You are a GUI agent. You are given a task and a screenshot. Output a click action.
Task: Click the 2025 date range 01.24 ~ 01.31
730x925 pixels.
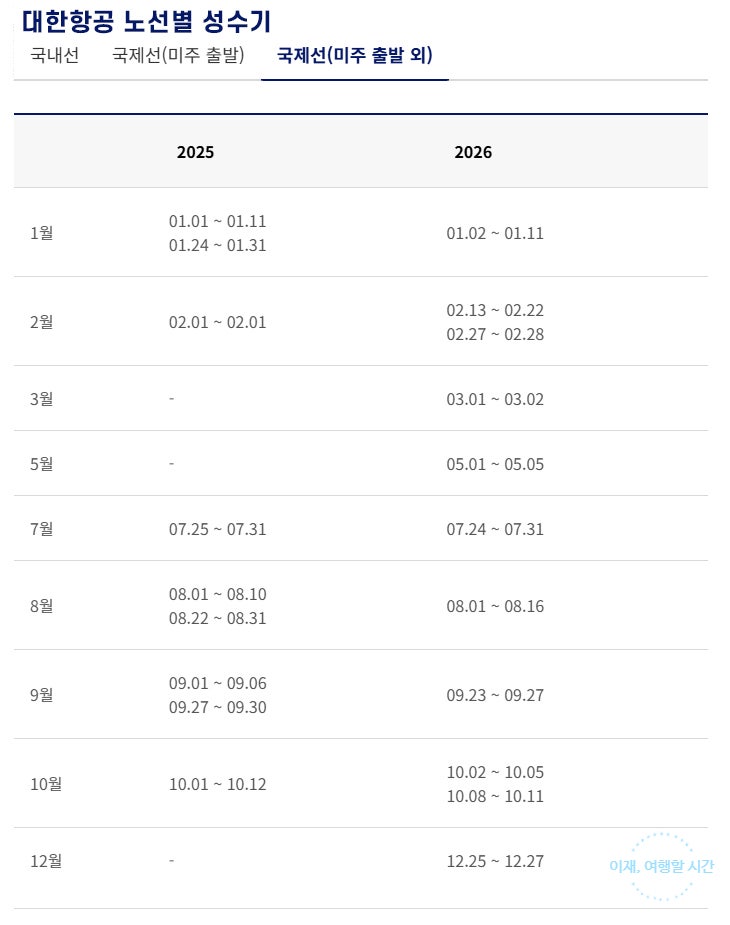point(217,245)
